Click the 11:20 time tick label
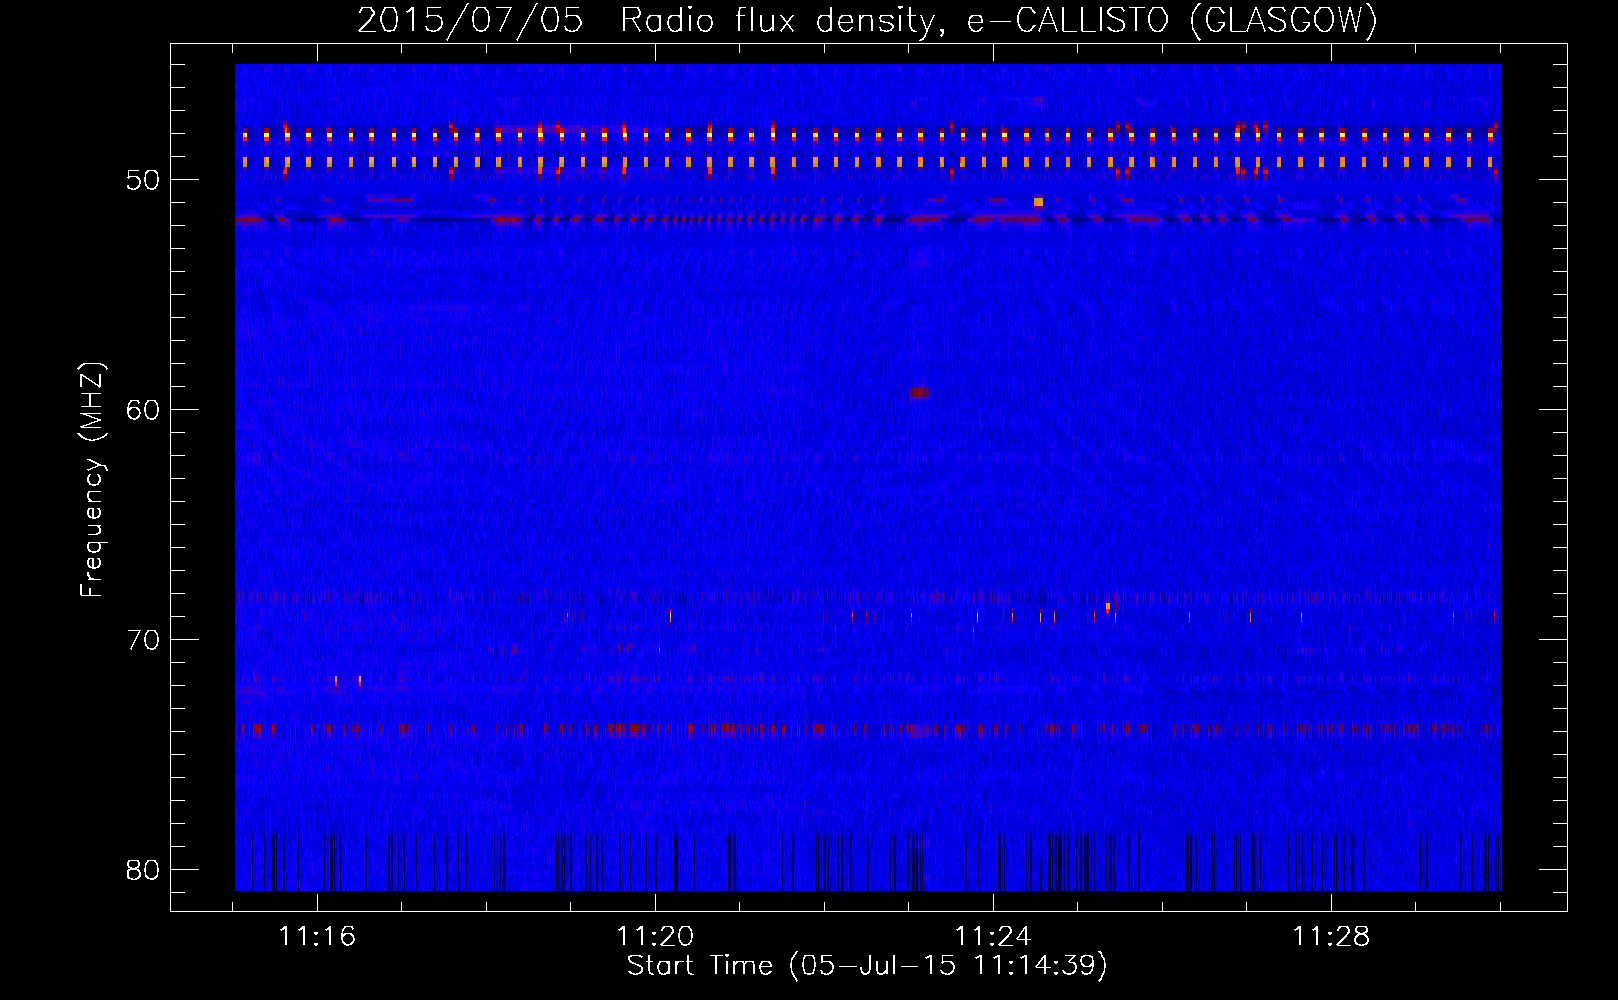Screen dimensions: 1618x1000 [x=655, y=937]
